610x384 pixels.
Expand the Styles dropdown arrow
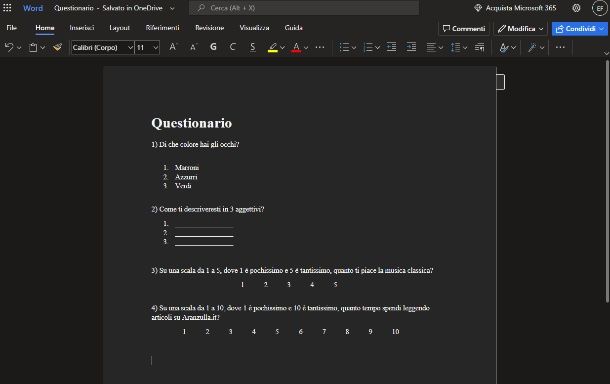coord(514,48)
